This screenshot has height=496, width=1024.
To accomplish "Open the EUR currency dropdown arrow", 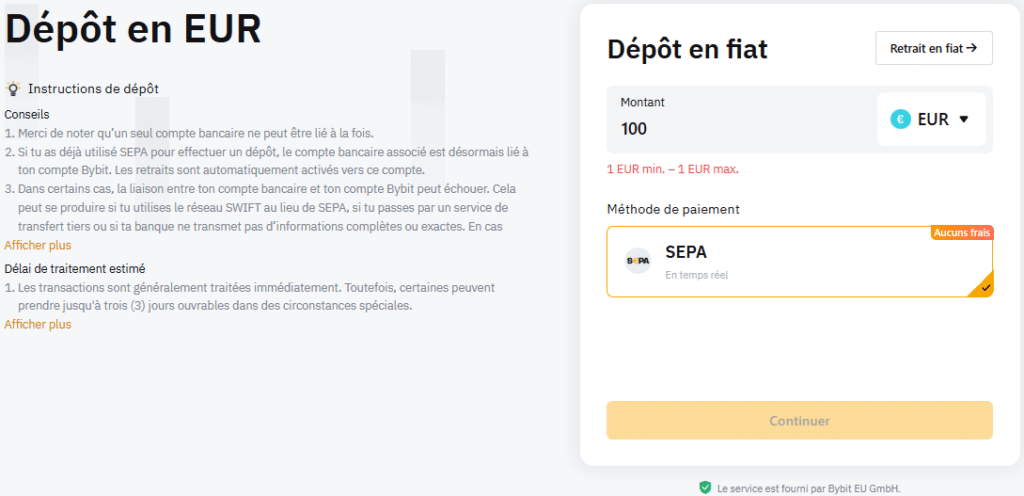I will tap(964, 119).
